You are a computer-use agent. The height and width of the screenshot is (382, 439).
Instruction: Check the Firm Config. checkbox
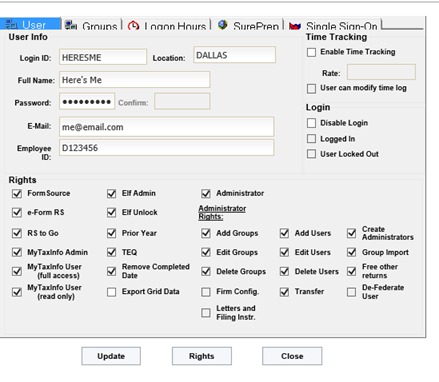pos(206,292)
